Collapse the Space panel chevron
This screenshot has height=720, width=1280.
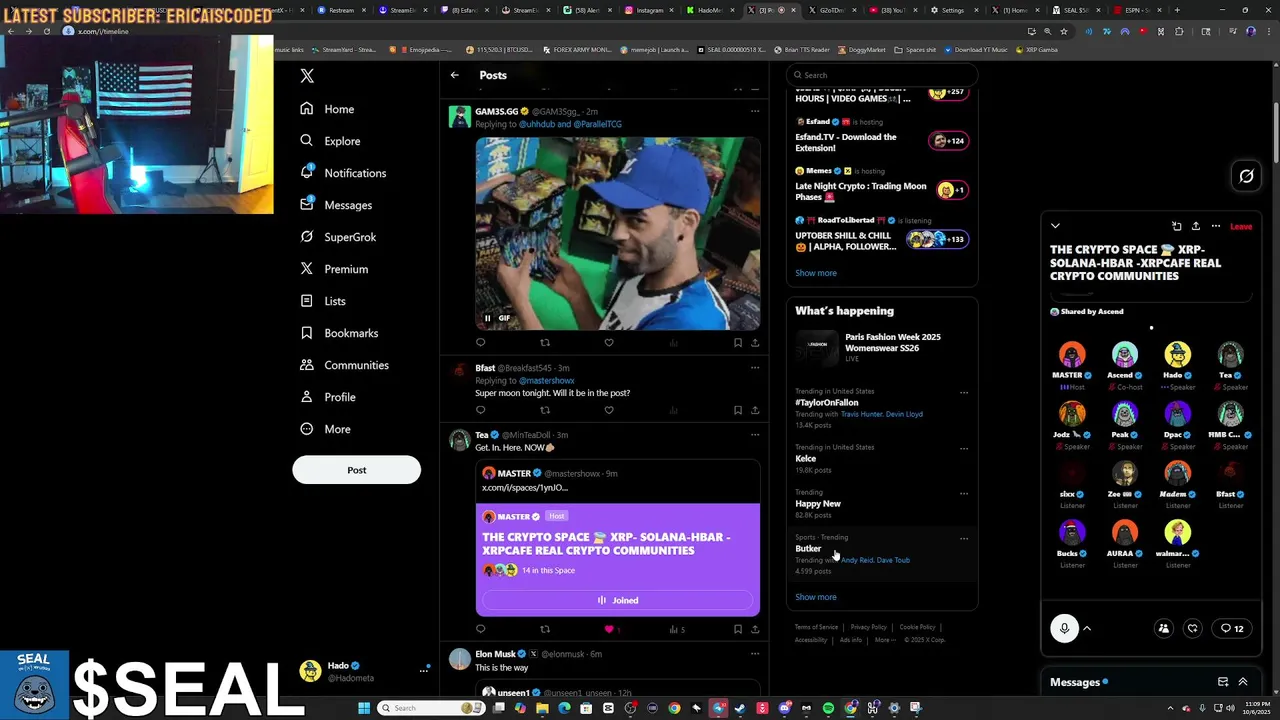(1055, 227)
